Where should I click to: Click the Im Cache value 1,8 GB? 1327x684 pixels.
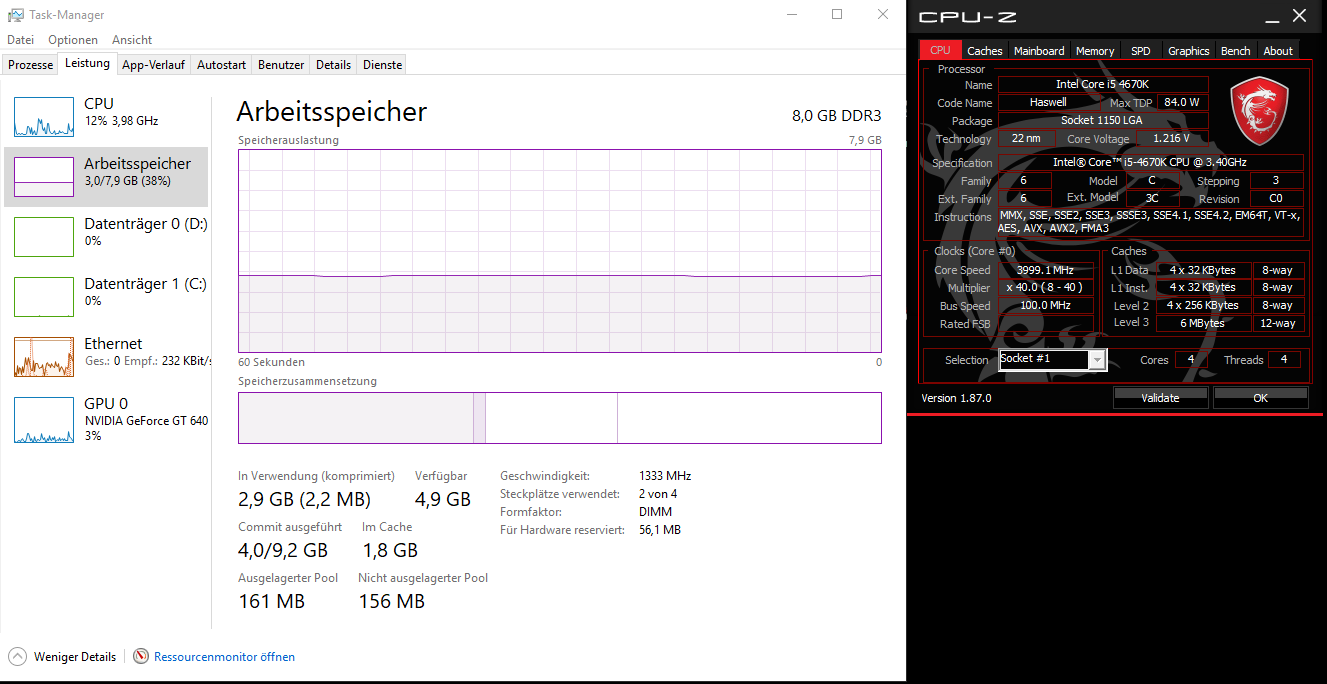tap(390, 550)
